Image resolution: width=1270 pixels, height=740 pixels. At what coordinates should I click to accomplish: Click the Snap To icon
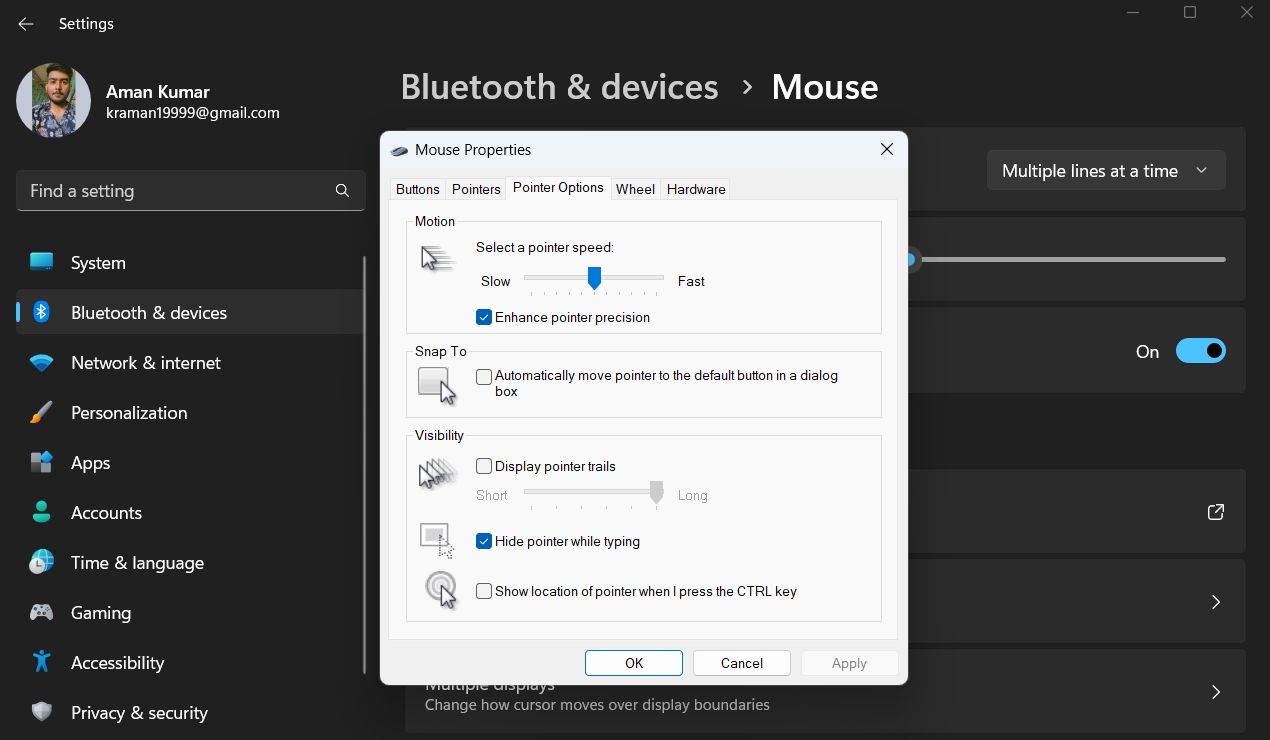coord(437,385)
